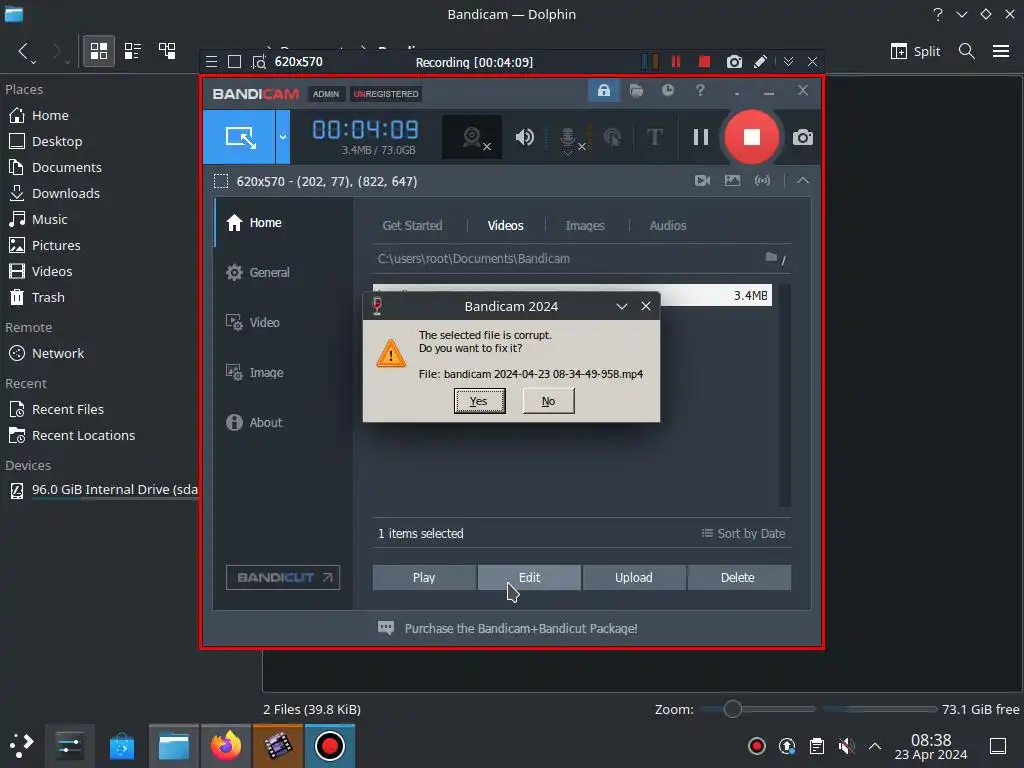
Task: Browse folder icon next to output path
Action: 771,258
